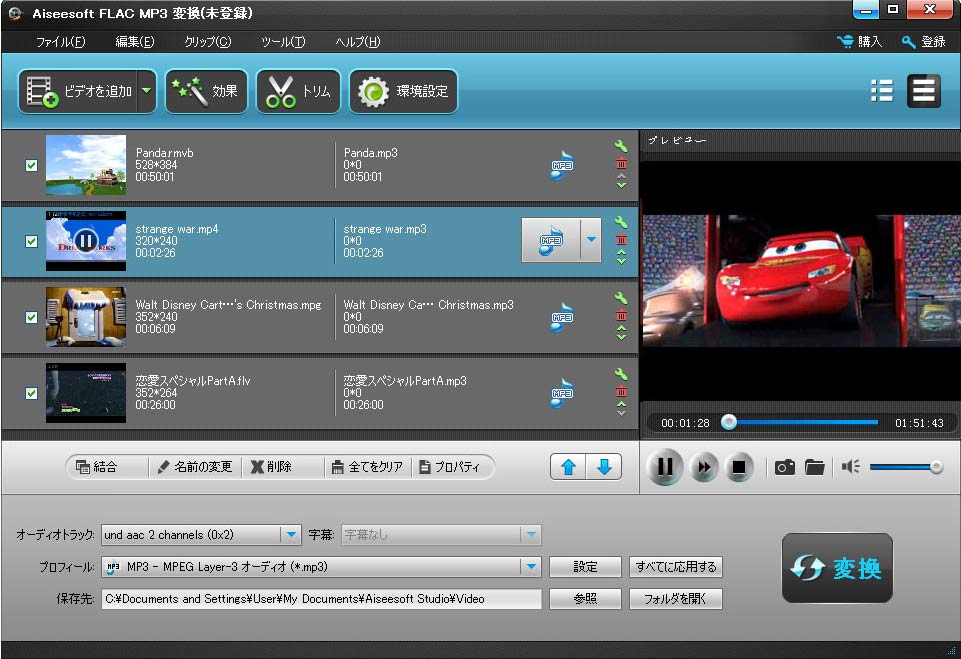Open the Help (ヘルプ) menu
This screenshot has height=659, width=961.
(x=358, y=42)
